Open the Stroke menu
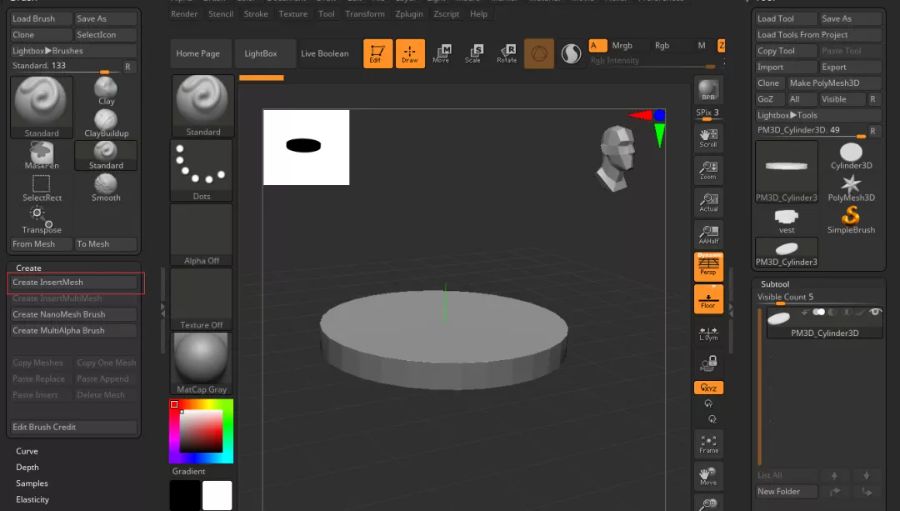The height and width of the screenshot is (511, 900). click(x=256, y=14)
